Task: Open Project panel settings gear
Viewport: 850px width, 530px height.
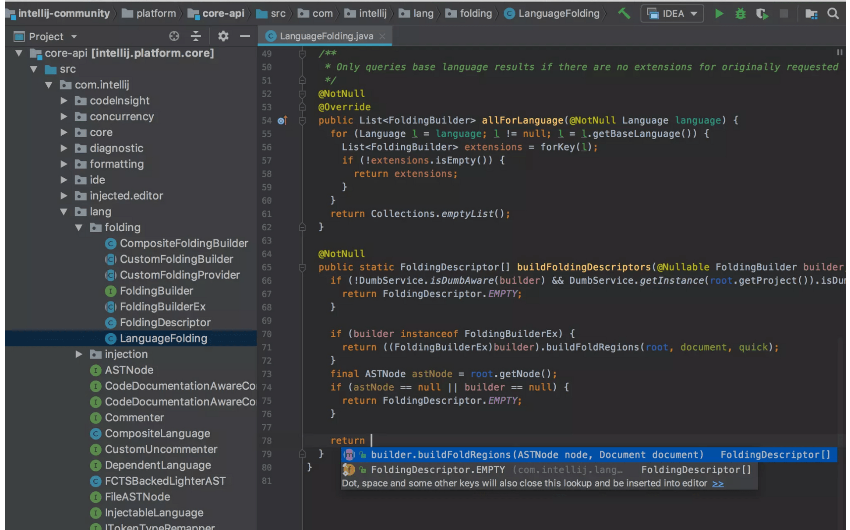Action: [222, 36]
